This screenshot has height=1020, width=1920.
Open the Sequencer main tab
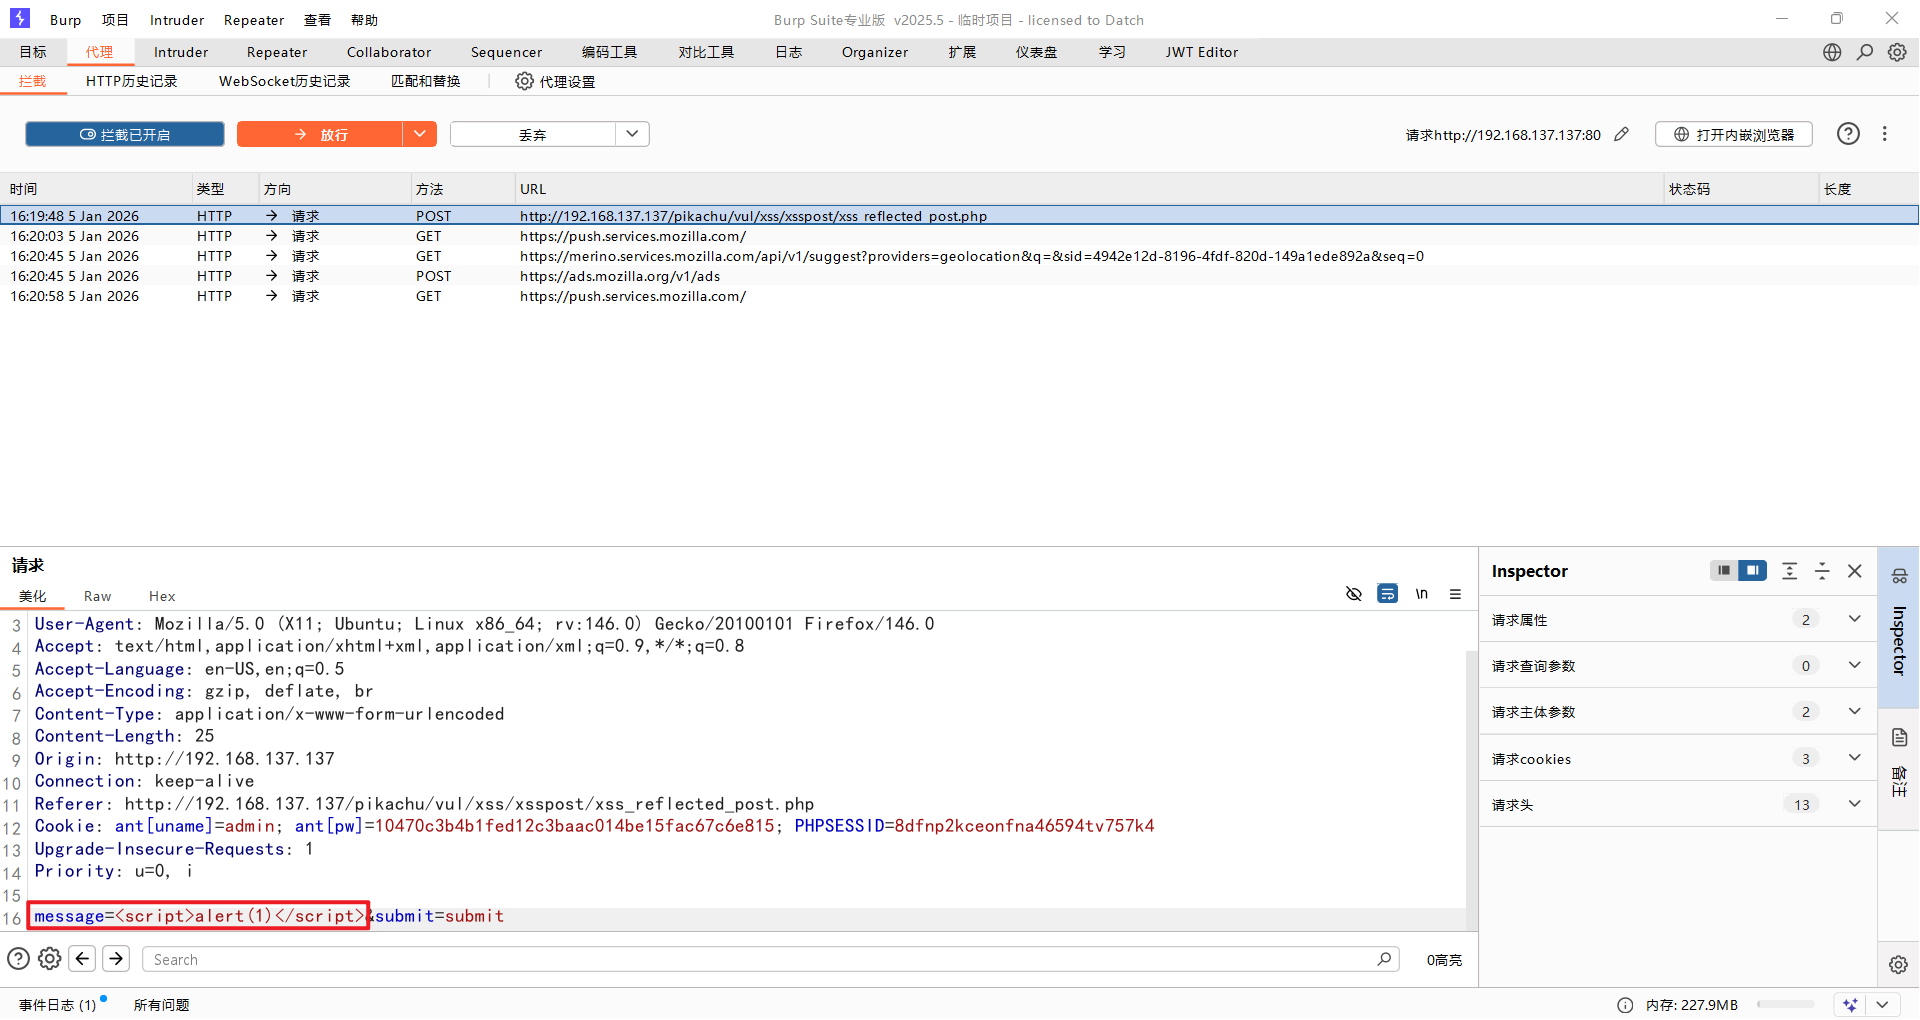(x=507, y=52)
